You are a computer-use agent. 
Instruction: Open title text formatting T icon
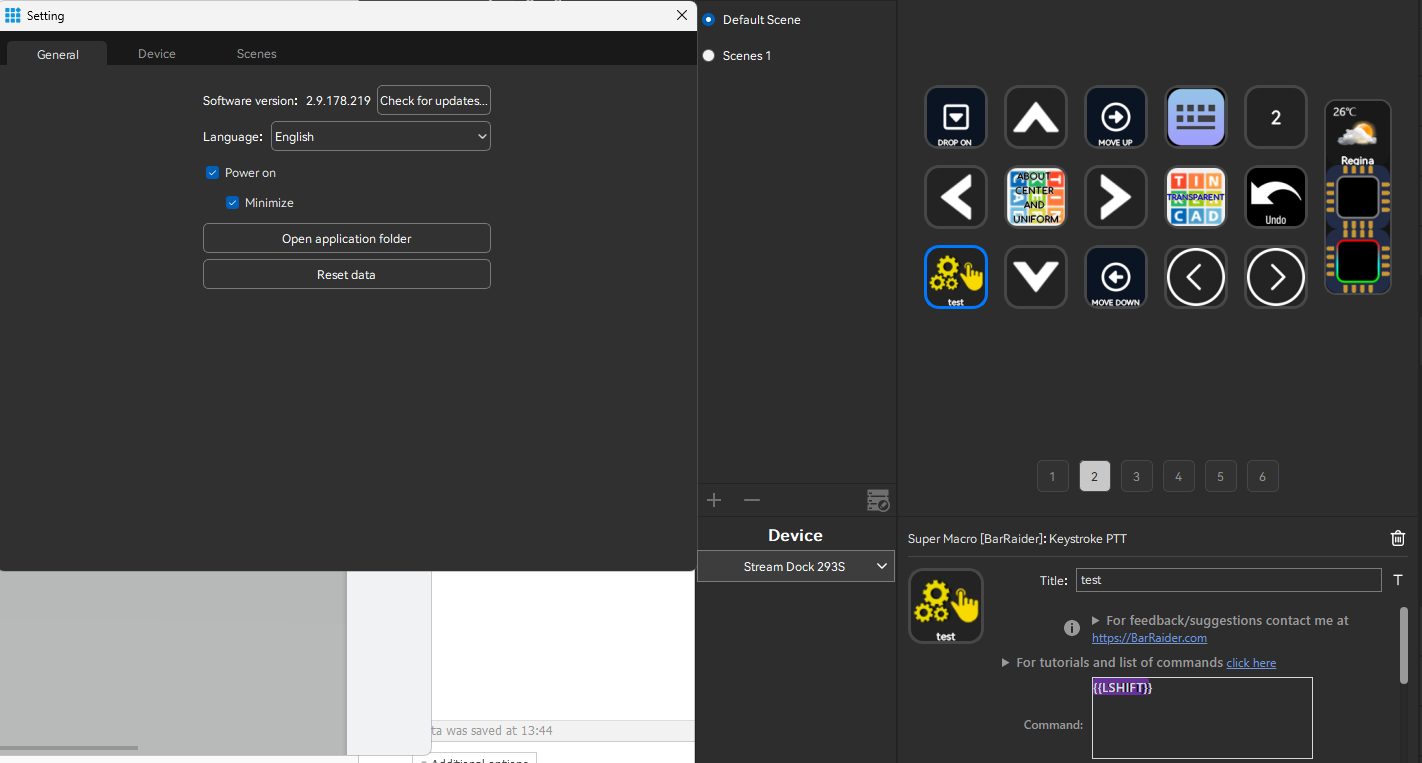[x=1398, y=580]
